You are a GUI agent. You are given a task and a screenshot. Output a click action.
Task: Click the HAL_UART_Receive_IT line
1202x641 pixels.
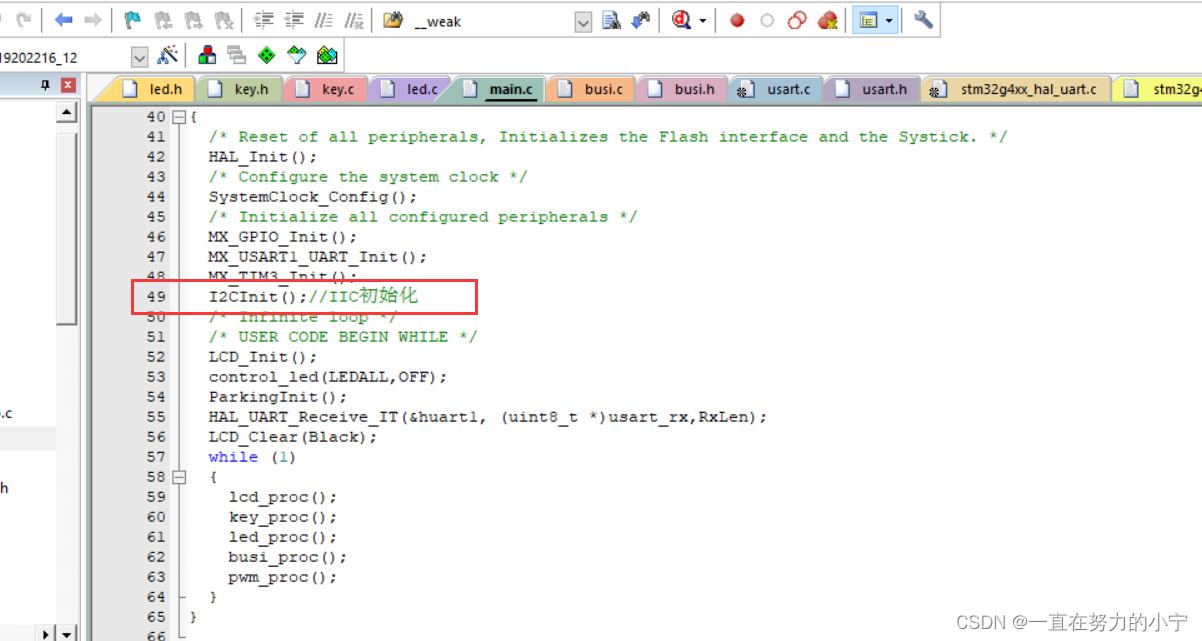pos(487,417)
